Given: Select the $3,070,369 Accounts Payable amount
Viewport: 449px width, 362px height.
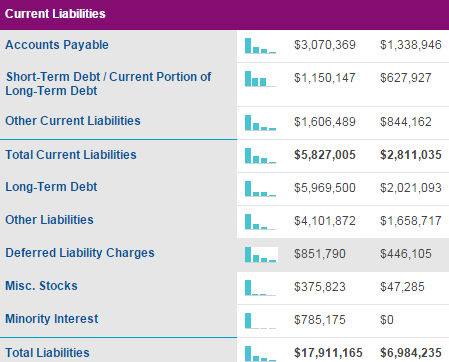Looking at the screenshot, I should coord(325,45).
